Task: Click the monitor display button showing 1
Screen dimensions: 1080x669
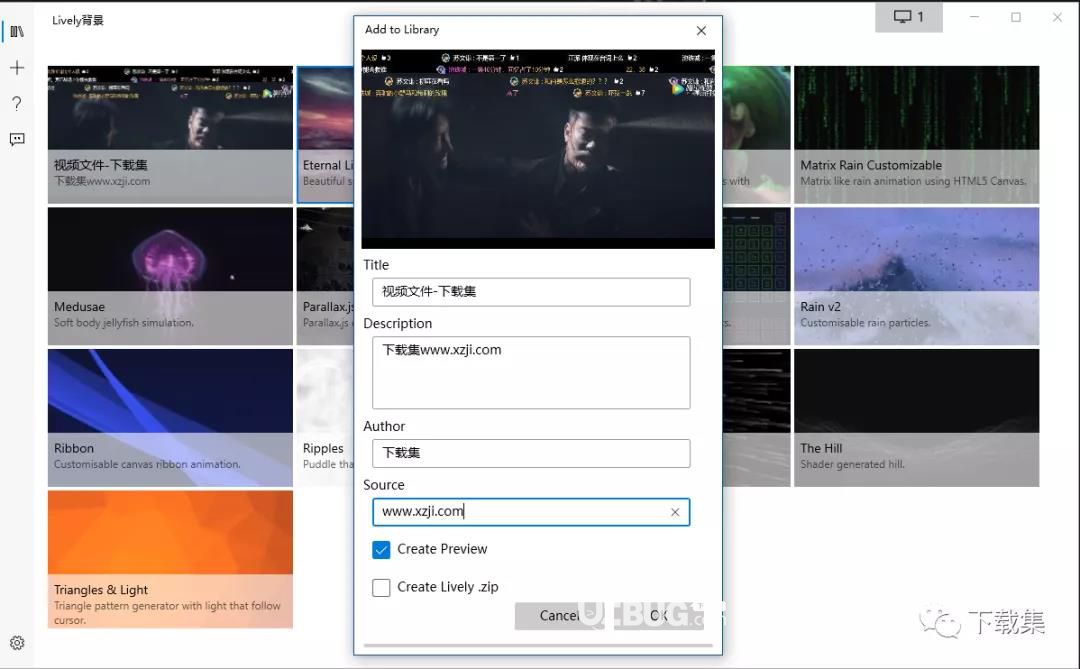Action: (x=908, y=17)
